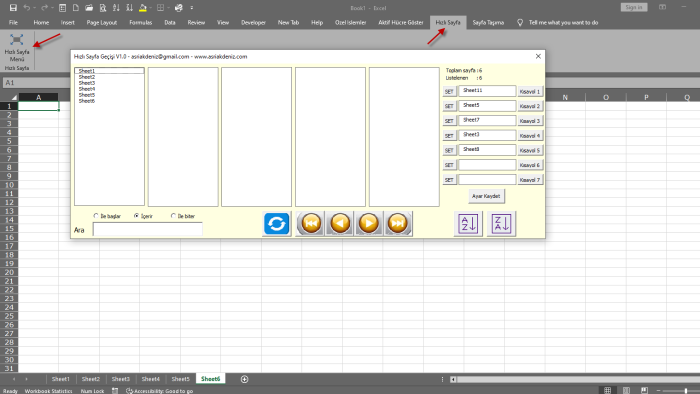This screenshot has width=700, height=394.
Task: Expand the Undo history dropdown arrow
Action: tap(34, 8)
